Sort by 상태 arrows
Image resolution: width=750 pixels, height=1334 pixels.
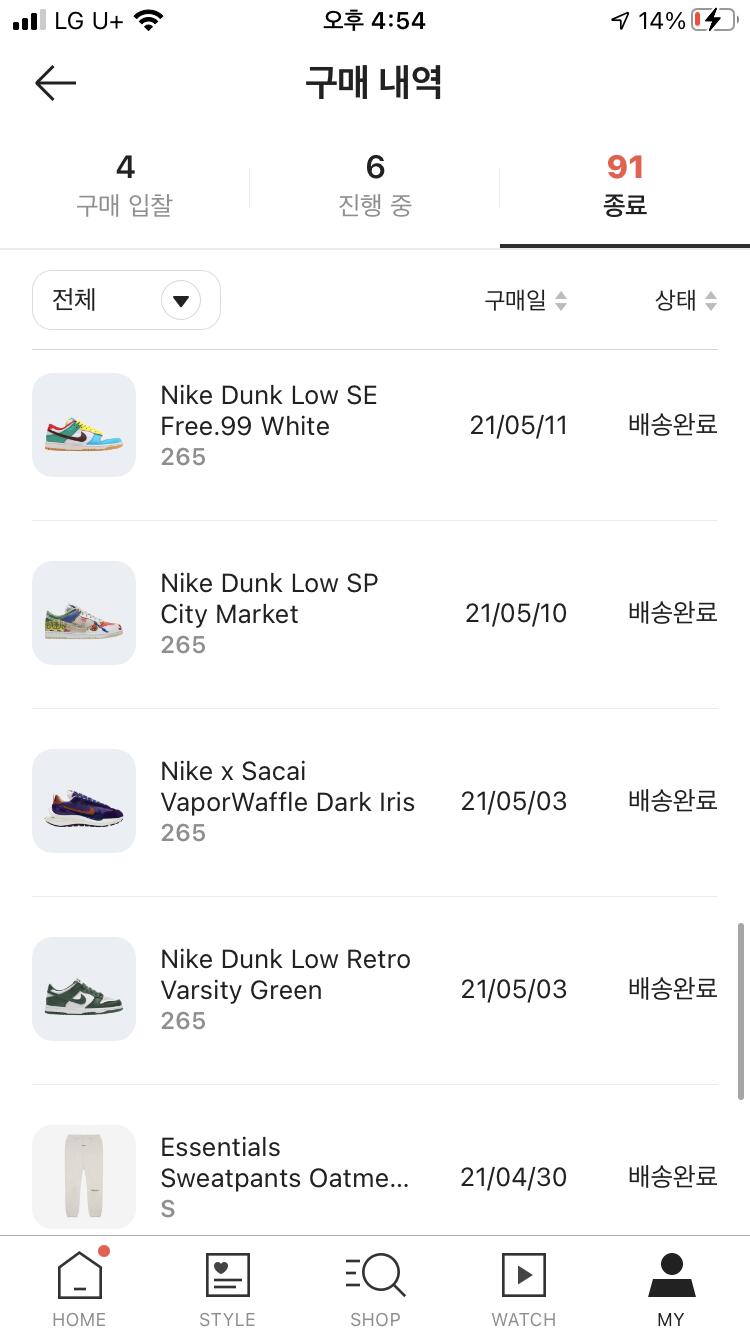pyautogui.click(x=711, y=301)
